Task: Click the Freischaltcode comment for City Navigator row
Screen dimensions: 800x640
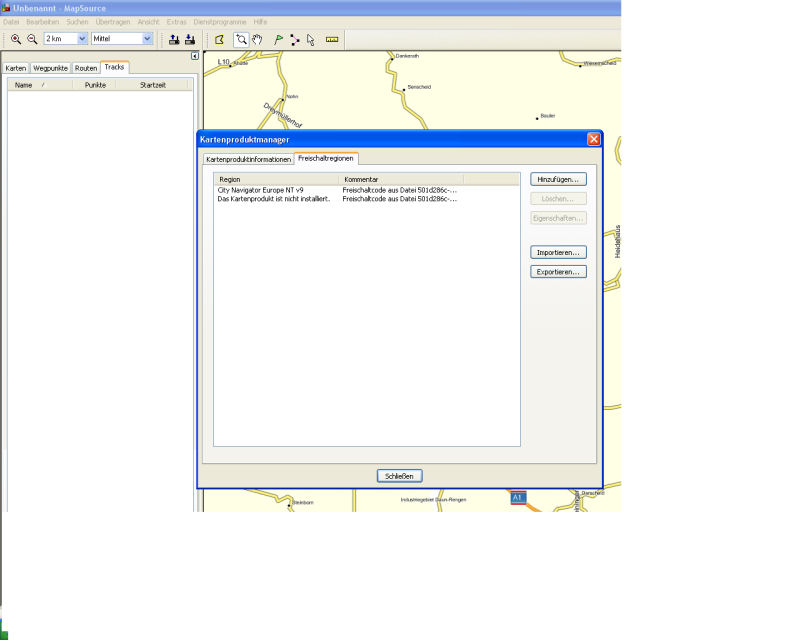Action: [x=399, y=190]
